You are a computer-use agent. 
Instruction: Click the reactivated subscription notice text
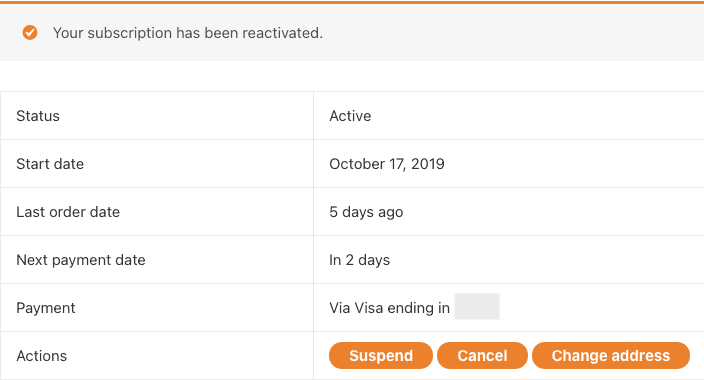(x=188, y=33)
